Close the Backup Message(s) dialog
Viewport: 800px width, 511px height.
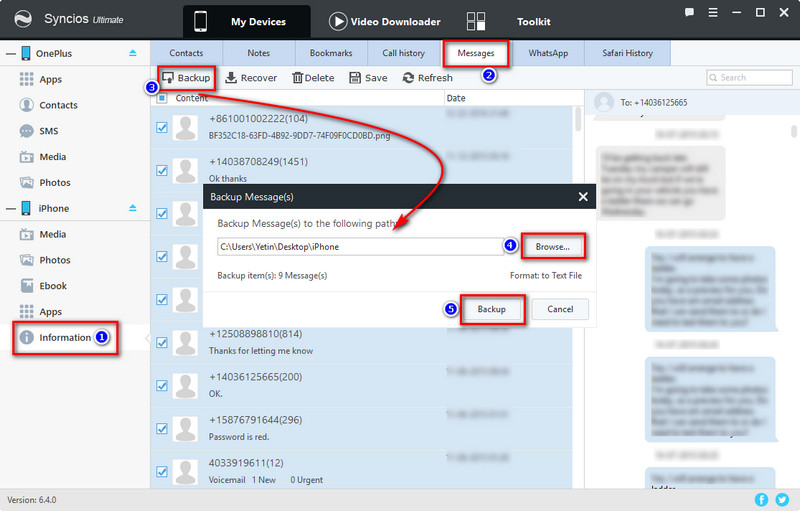click(x=583, y=197)
